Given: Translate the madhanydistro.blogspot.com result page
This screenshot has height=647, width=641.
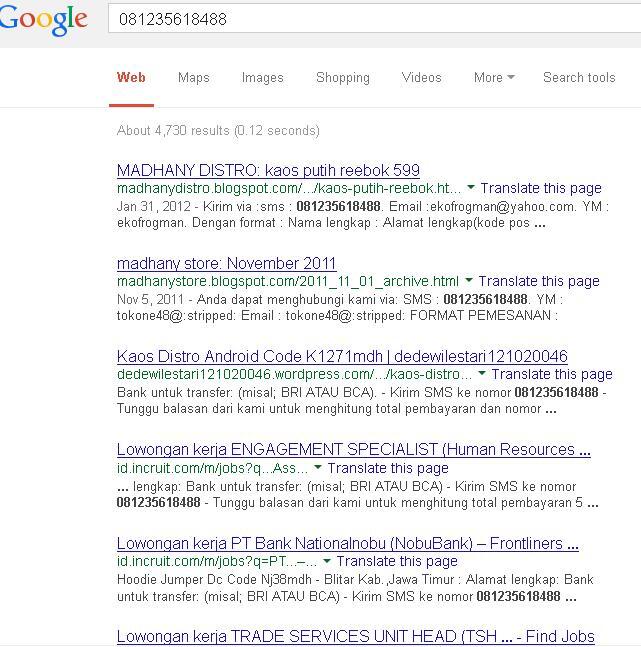Looking at the screenshot, I should [541, 188].
